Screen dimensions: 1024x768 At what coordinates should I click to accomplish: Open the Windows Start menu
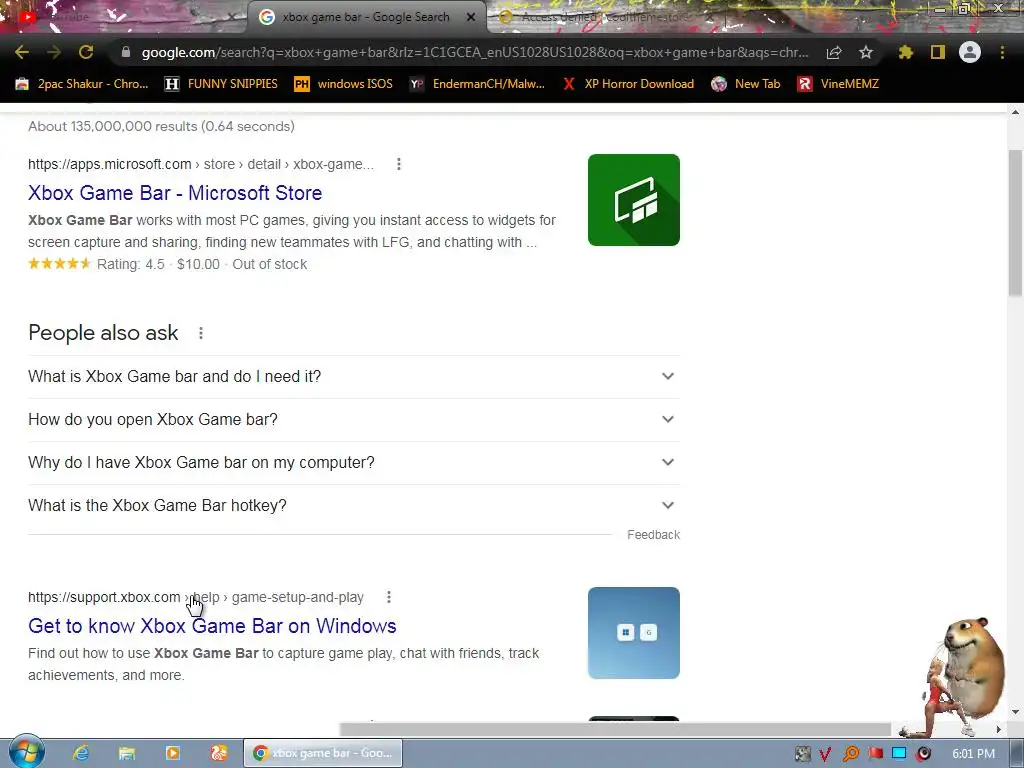click(x=25, y=752)
